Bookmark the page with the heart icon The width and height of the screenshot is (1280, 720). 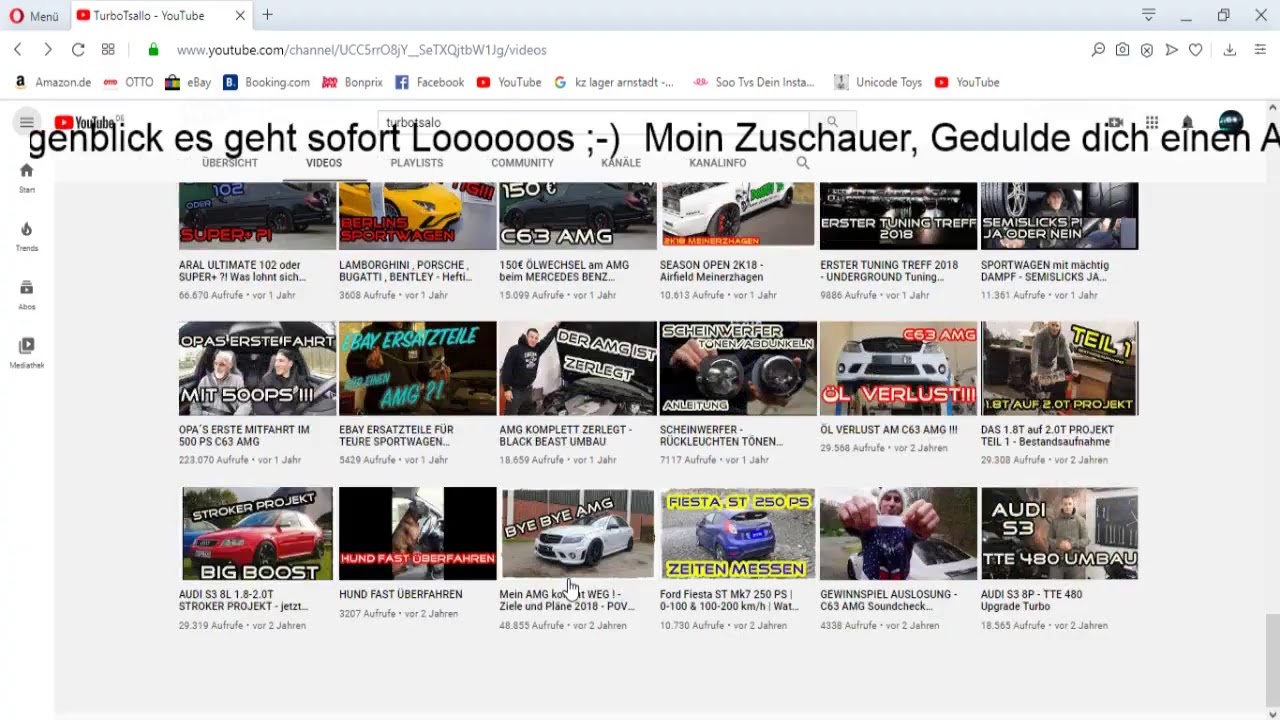pyautogui.click(x=1195, y=49)
